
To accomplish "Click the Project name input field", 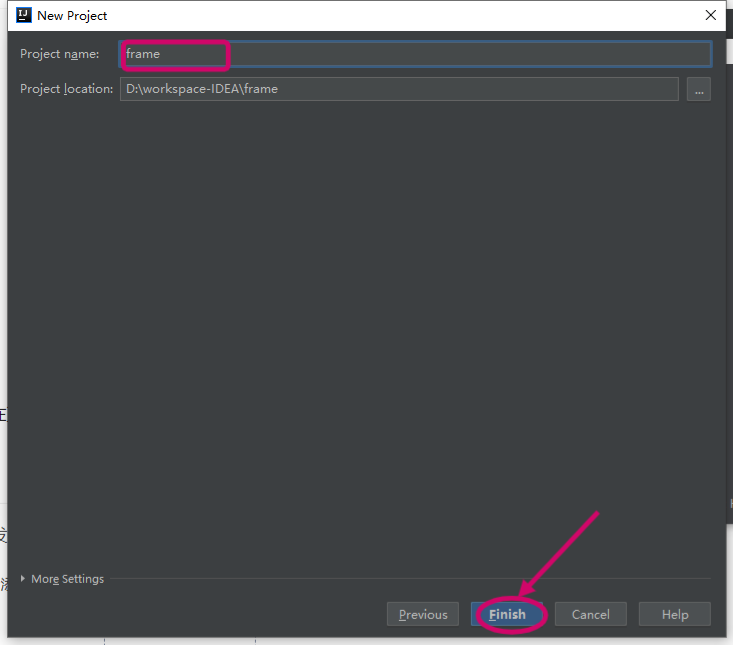I will [415, 54].
